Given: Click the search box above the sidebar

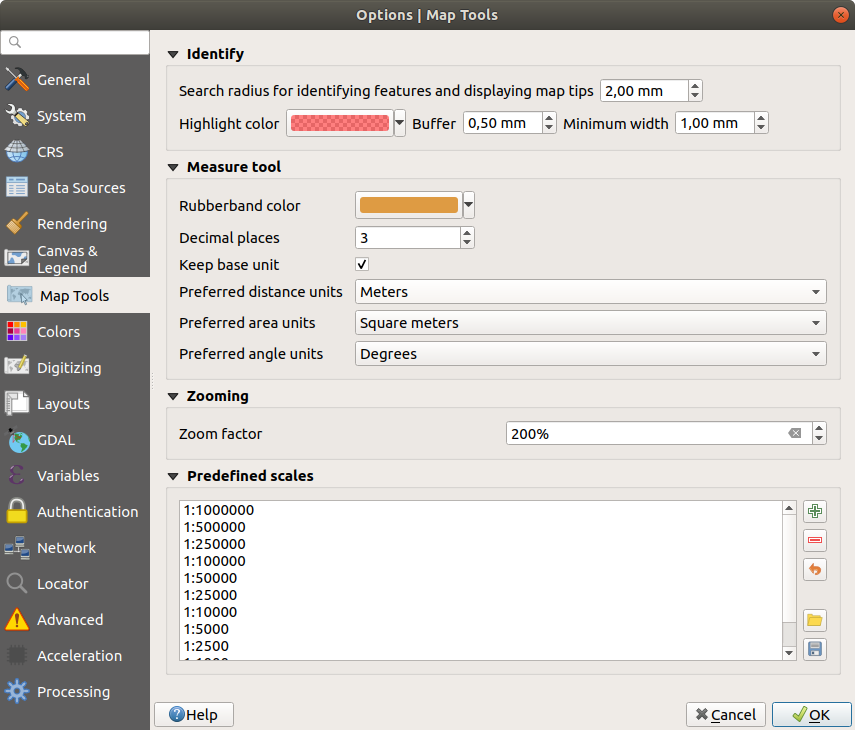Looking at the screenshot, I should pyautogui.click(x=75, y=43).
